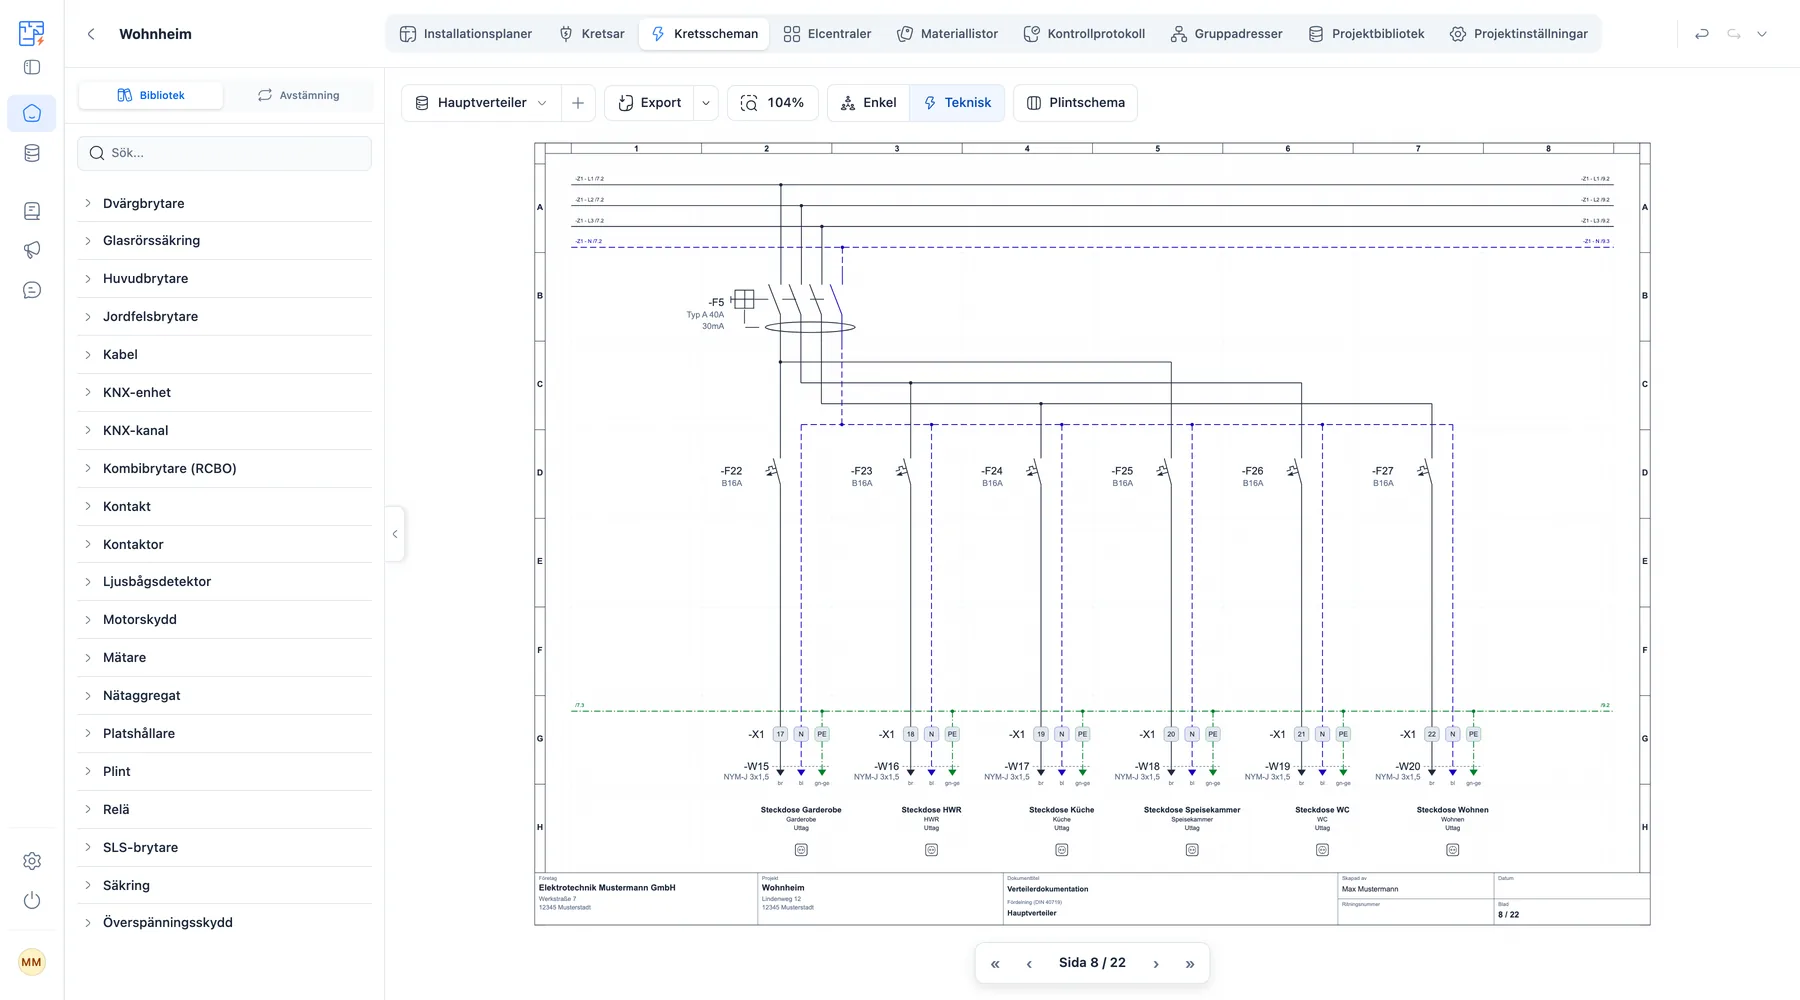Switch to the Elcentraler tab
The image size is (1800, 1000).
point(827,34)
